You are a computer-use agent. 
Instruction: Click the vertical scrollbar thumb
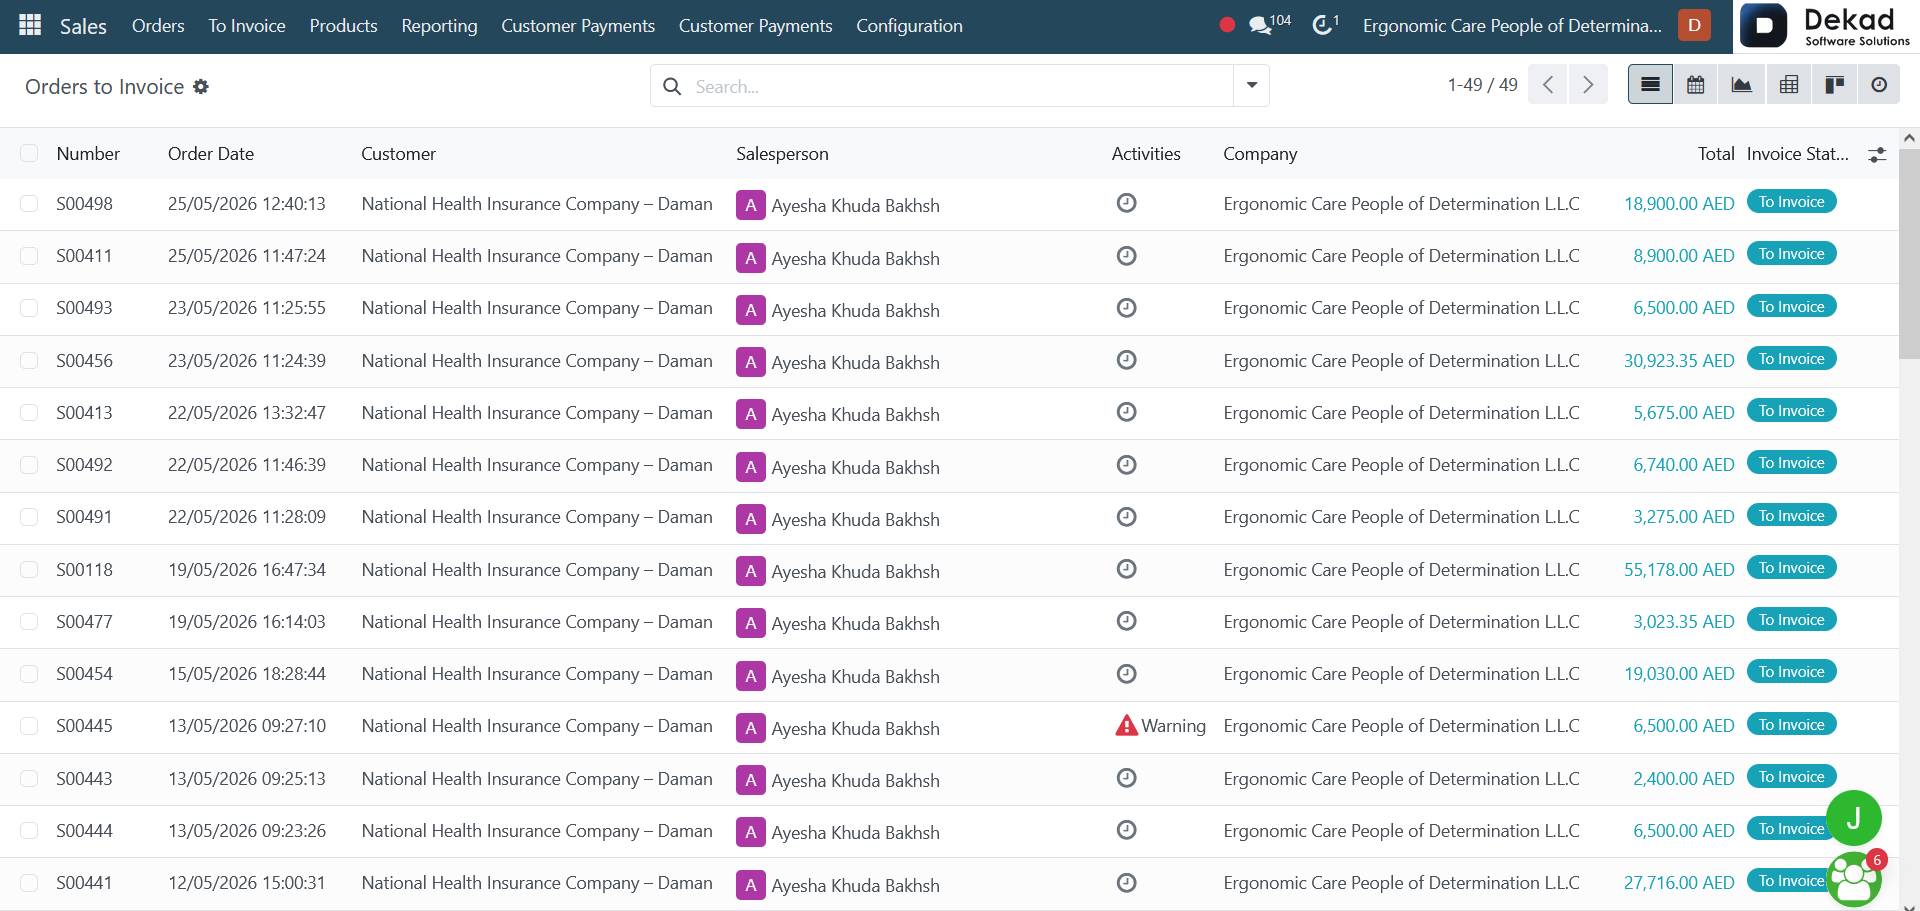[1909, 253]
